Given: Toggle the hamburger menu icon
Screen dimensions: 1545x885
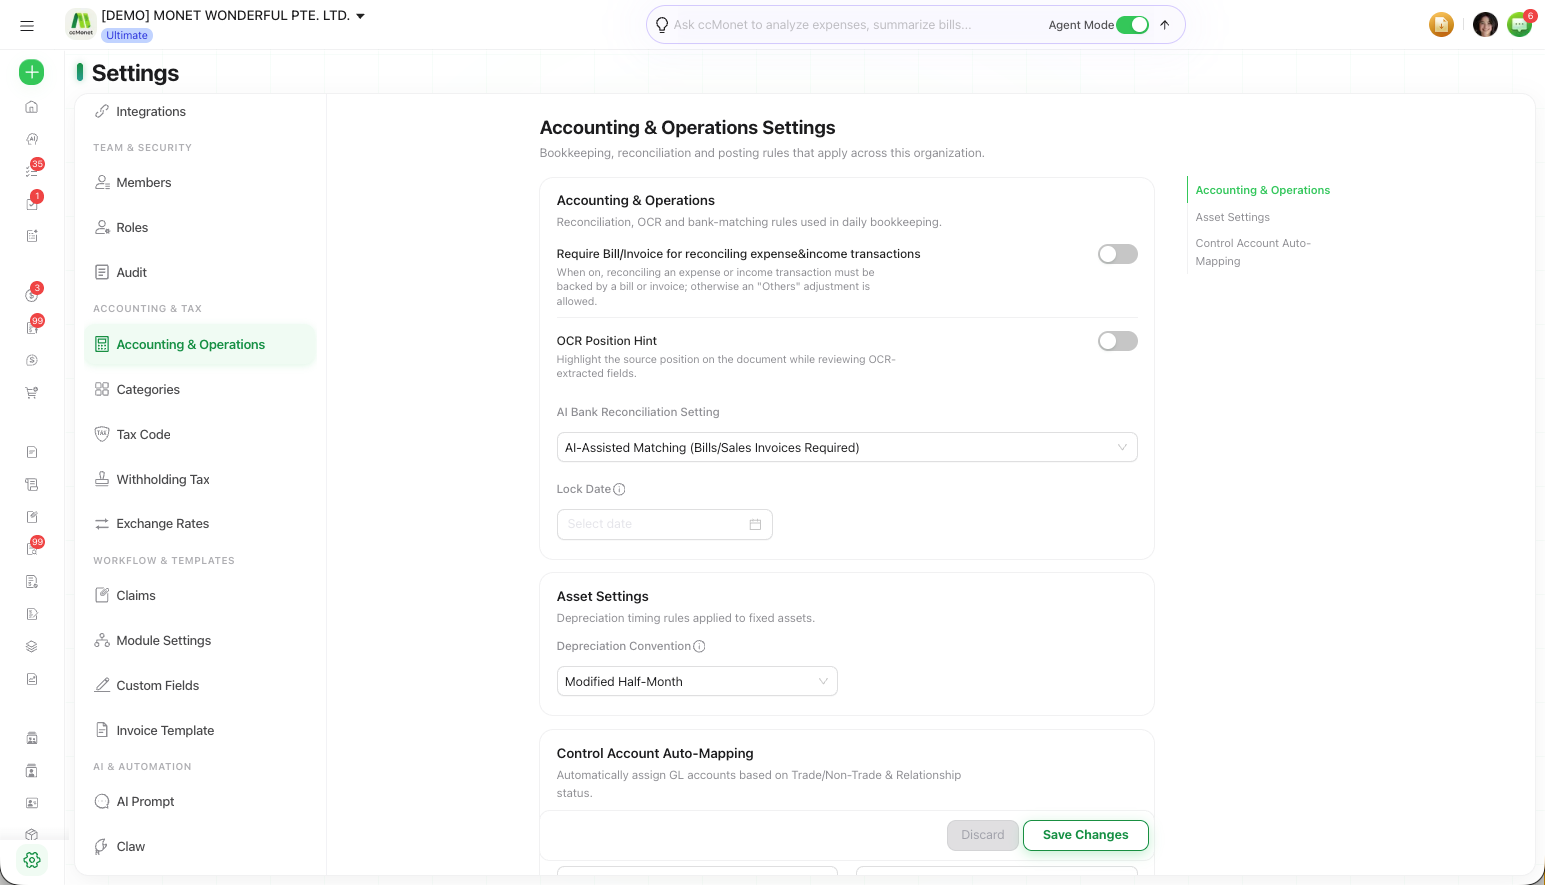Looking at the screenshot, I should click(x=27, y=26).
